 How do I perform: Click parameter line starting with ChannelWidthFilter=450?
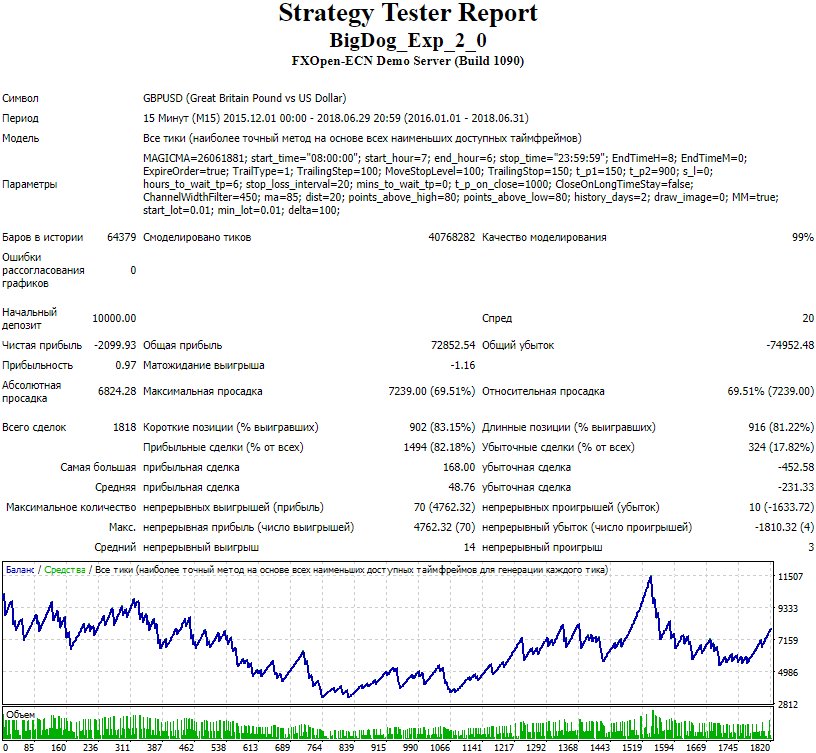(461, 197)
